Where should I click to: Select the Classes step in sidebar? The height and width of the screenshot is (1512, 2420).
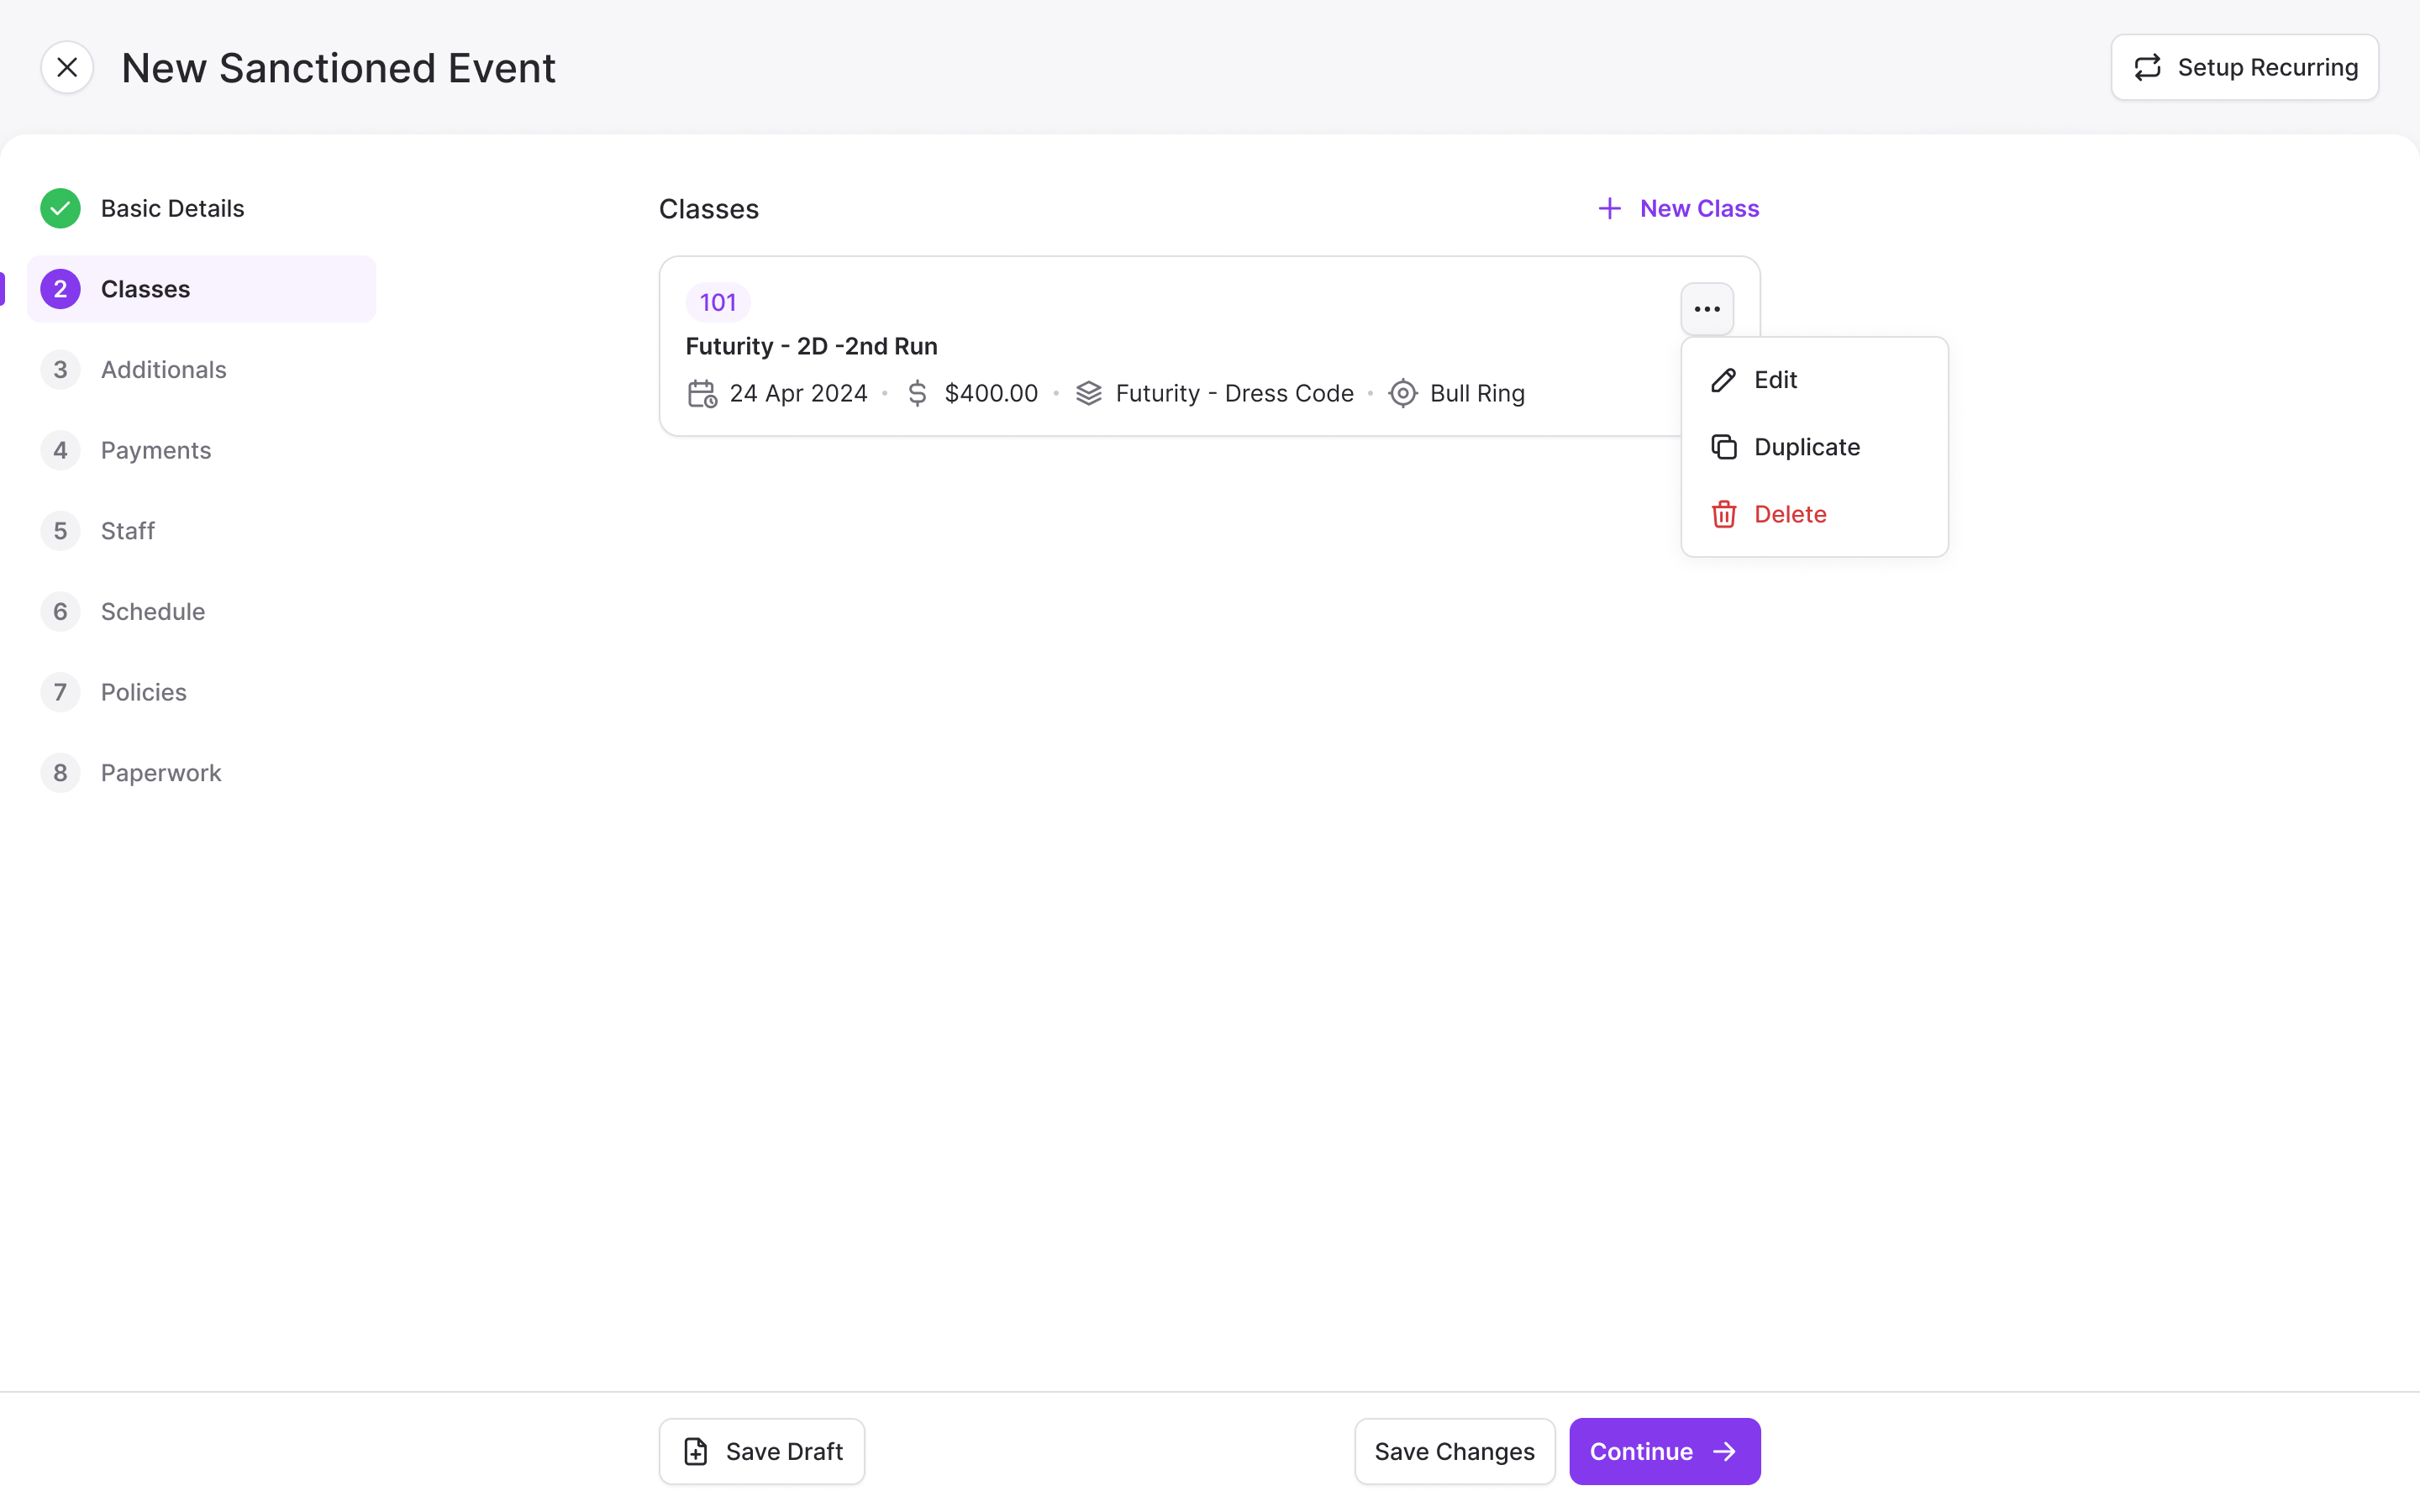[201, 289]
